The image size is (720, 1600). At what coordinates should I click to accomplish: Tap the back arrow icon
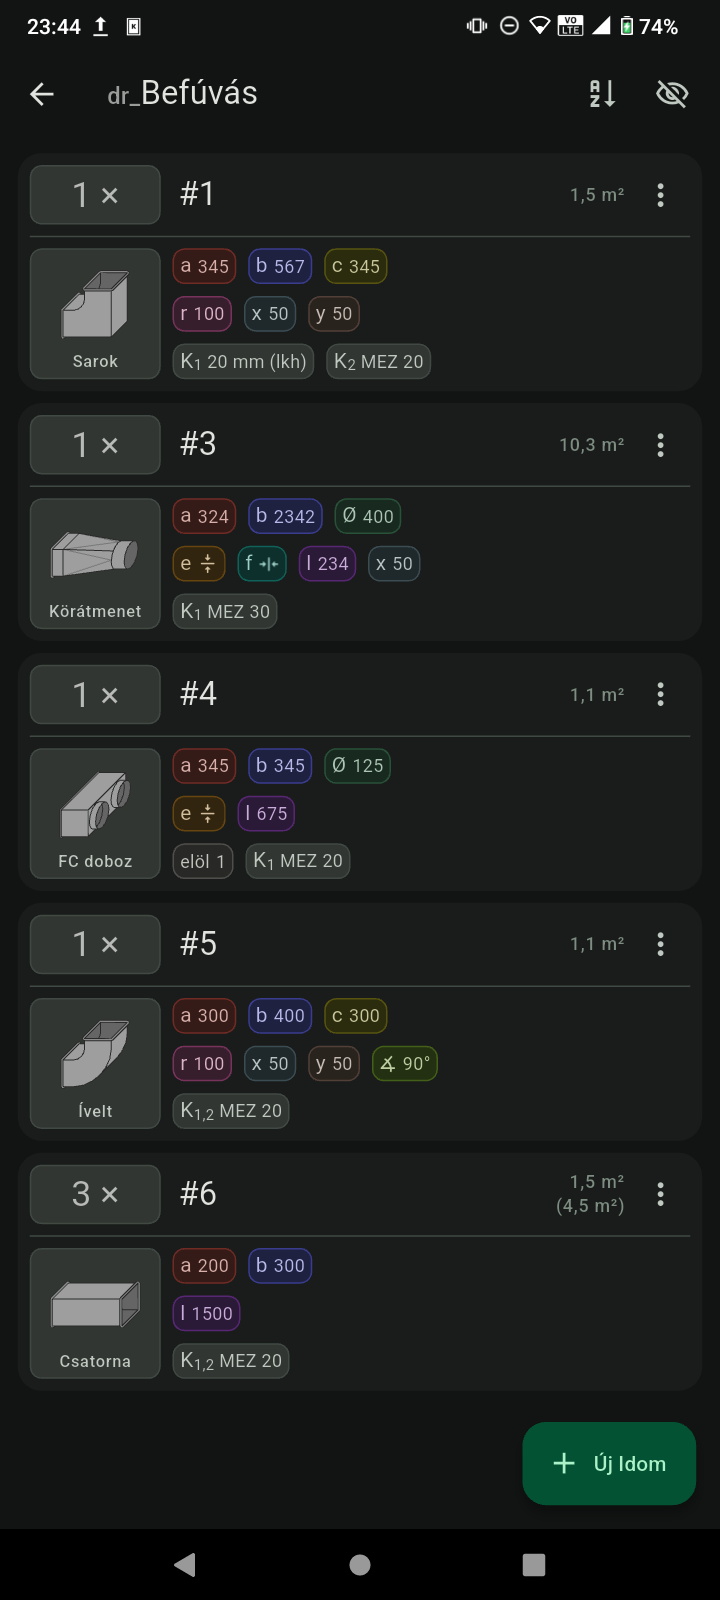click(42, 94)
